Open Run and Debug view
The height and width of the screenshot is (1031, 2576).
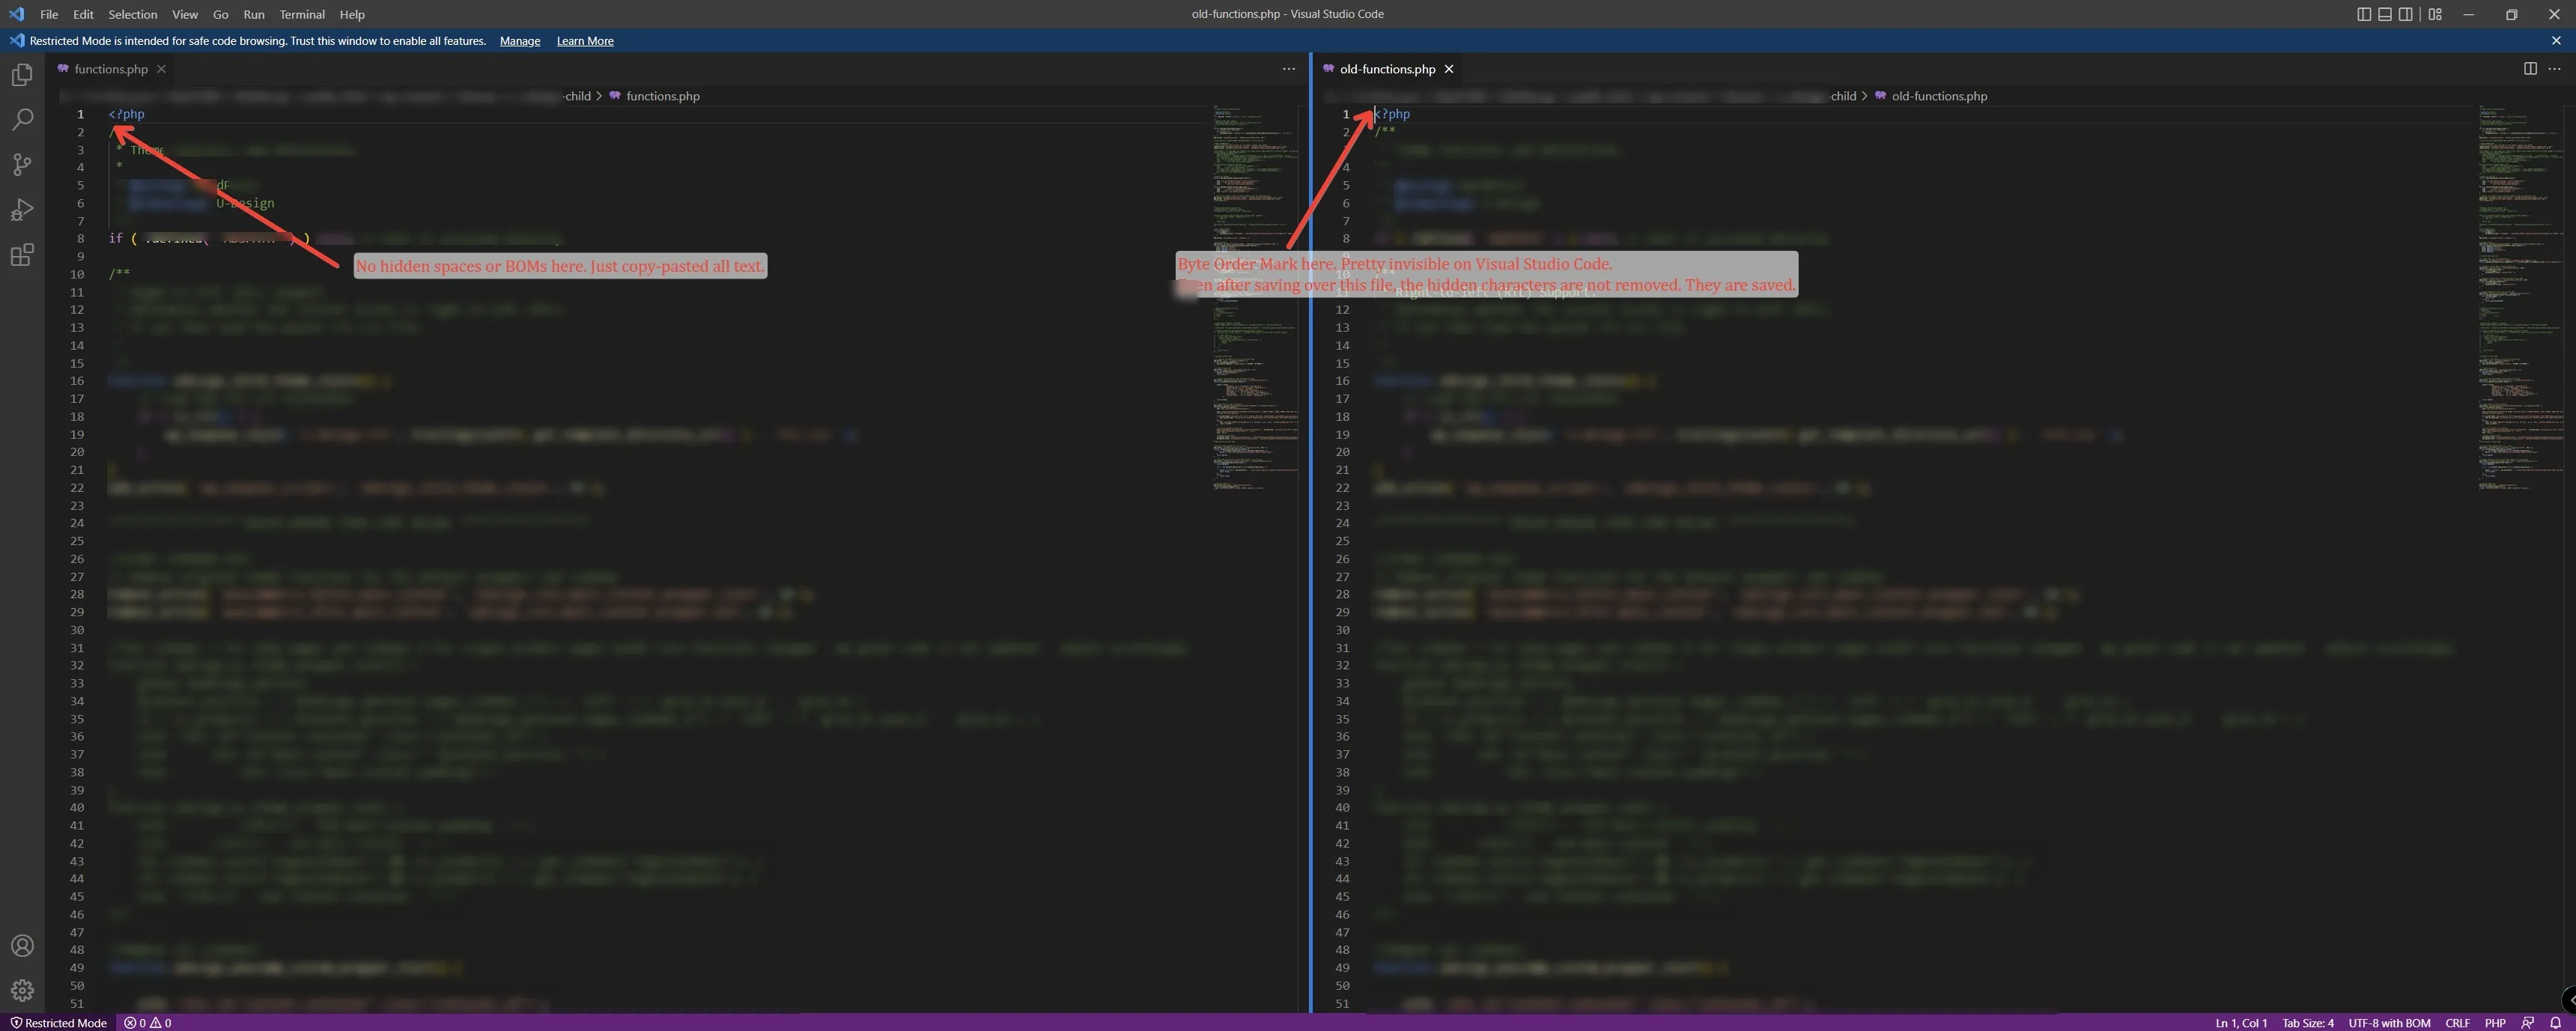tap(22, 210)
